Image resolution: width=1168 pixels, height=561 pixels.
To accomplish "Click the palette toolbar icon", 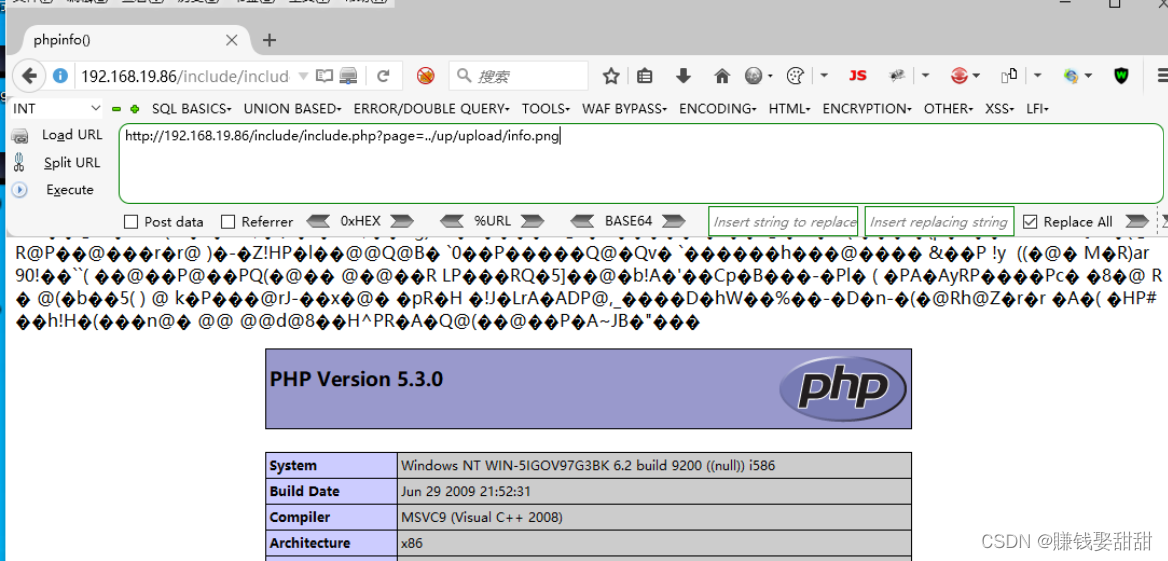I will (x=796, y=75).
